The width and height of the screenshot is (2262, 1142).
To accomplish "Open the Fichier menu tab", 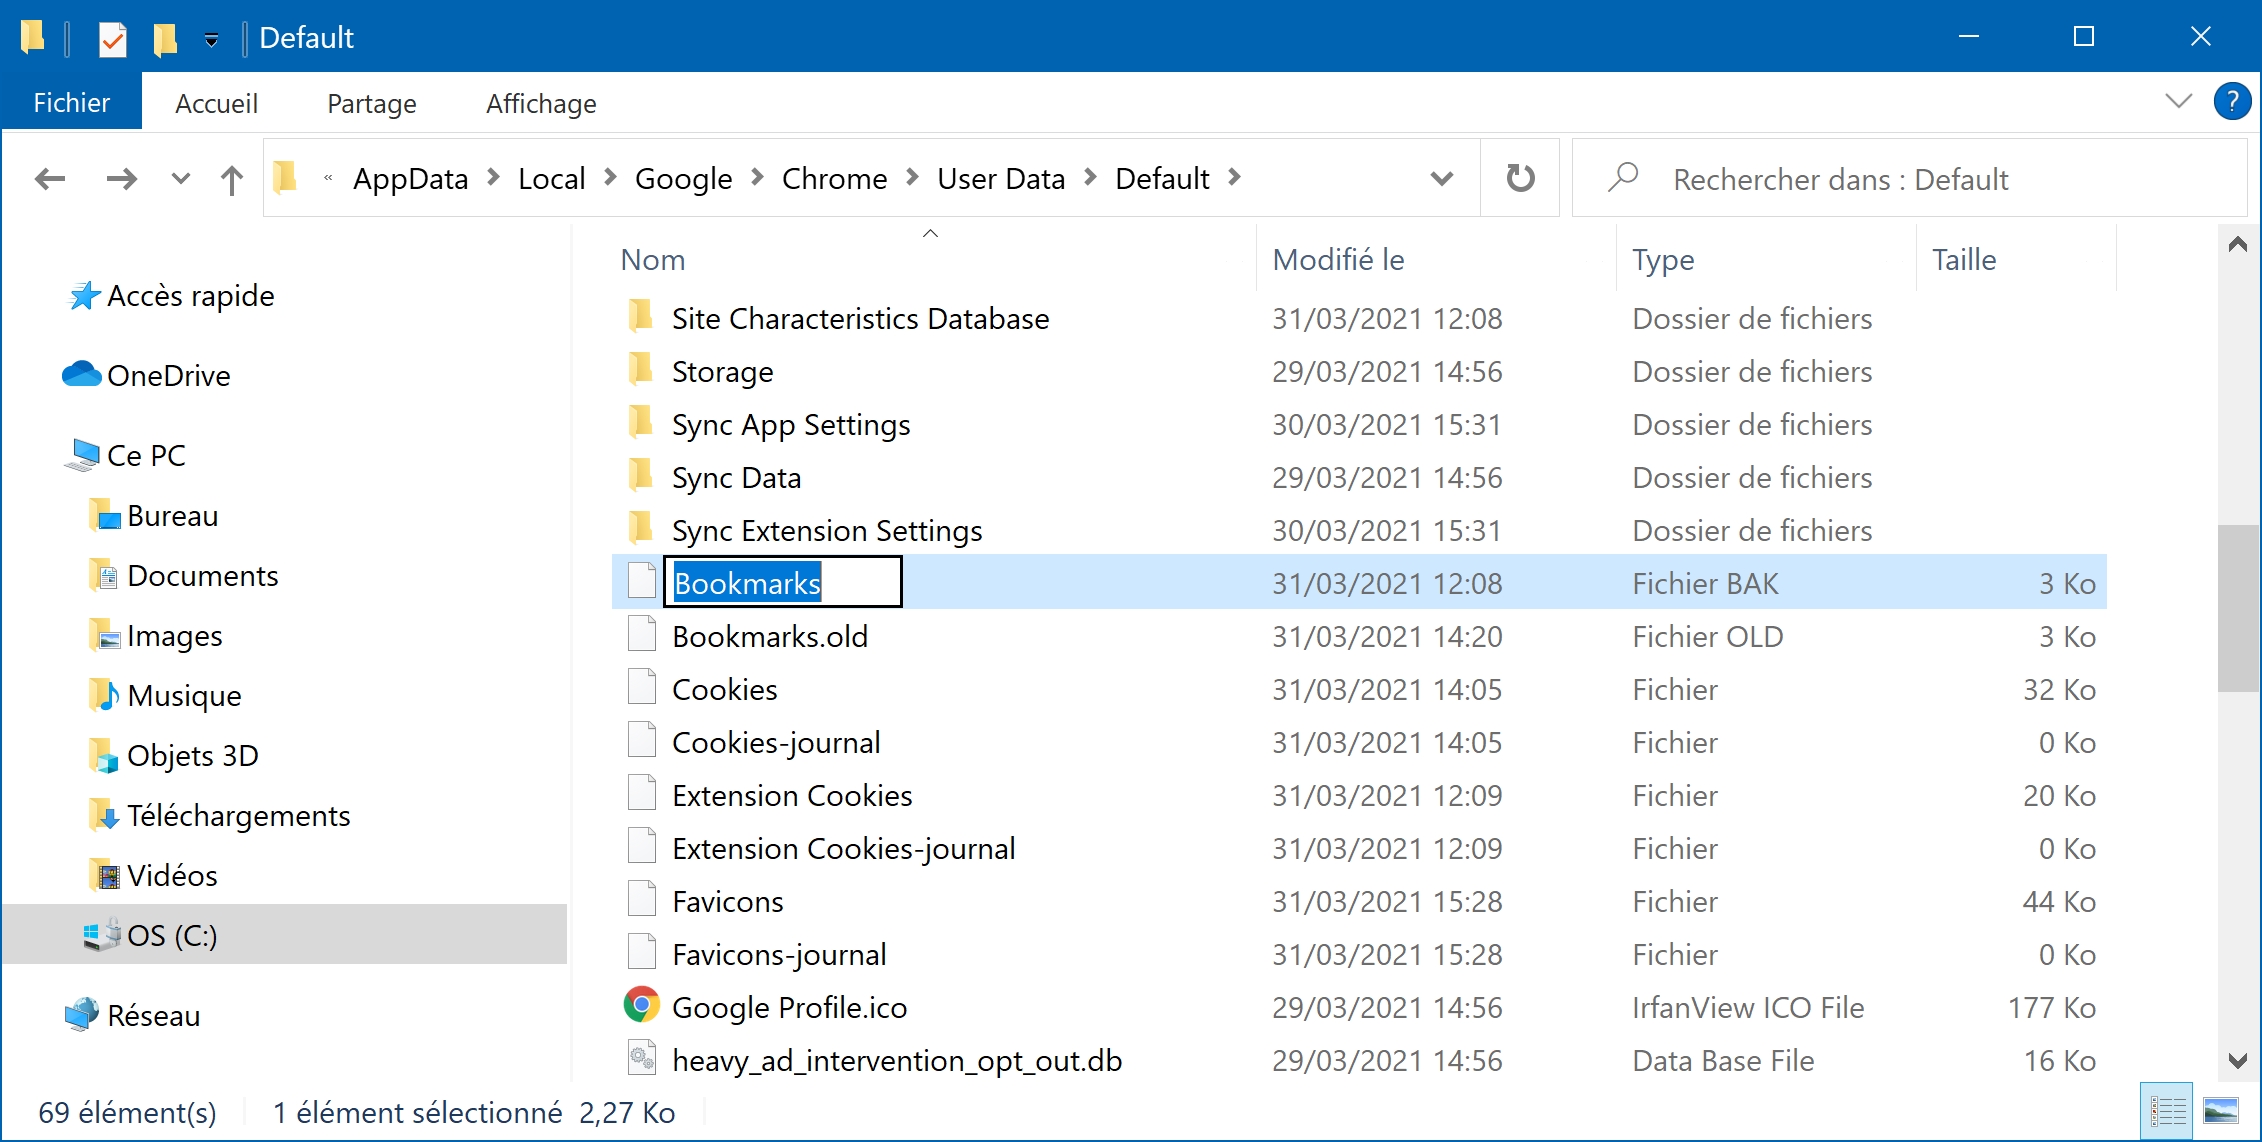I will (72, 103).
